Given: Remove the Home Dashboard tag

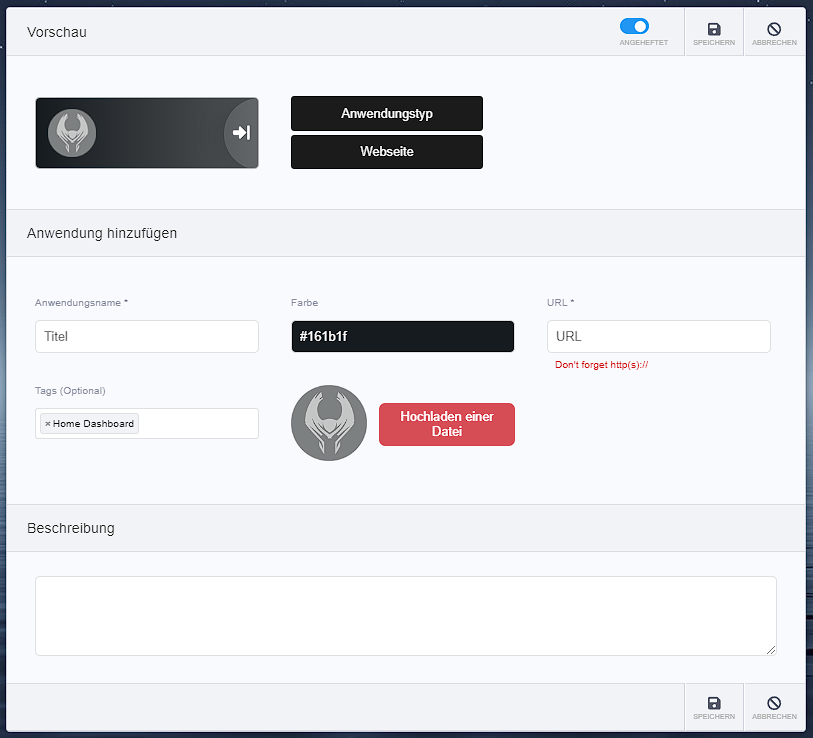Looking at the screenshot, I should (x=47, y=424).
